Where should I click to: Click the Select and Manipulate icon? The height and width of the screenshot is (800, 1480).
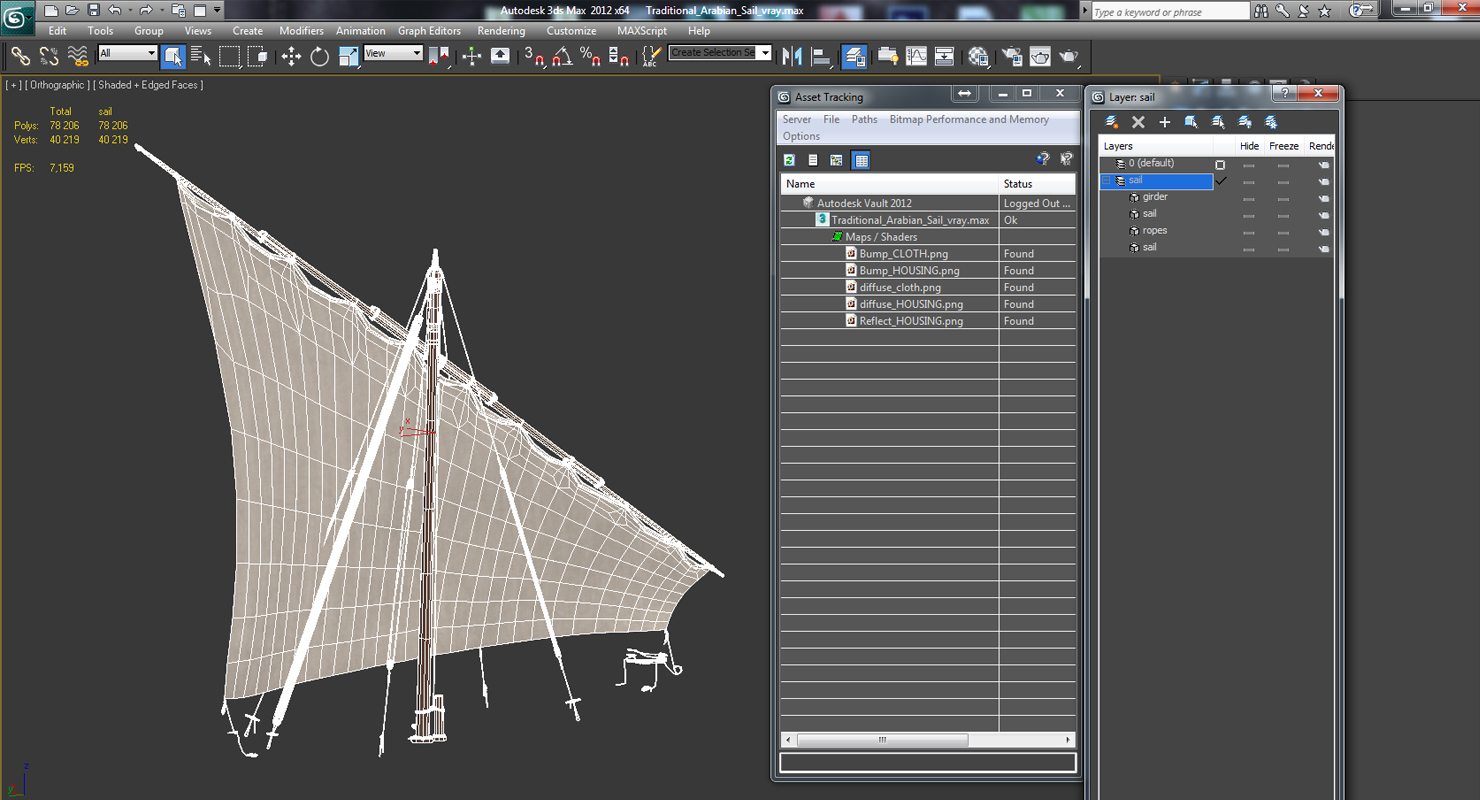pyautogui.click(x=472, y=56)
